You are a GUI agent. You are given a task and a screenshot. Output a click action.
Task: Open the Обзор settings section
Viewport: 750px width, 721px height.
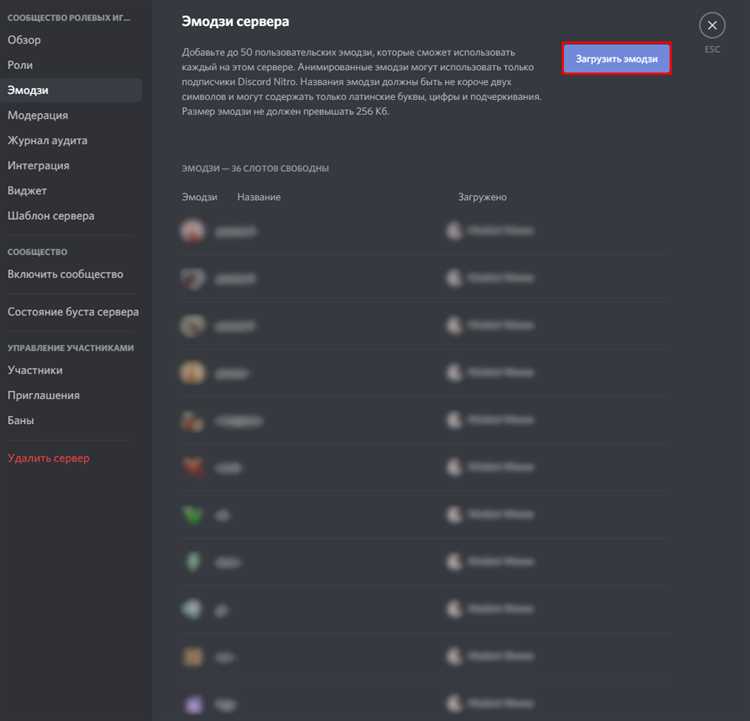[x=24, y=40]
